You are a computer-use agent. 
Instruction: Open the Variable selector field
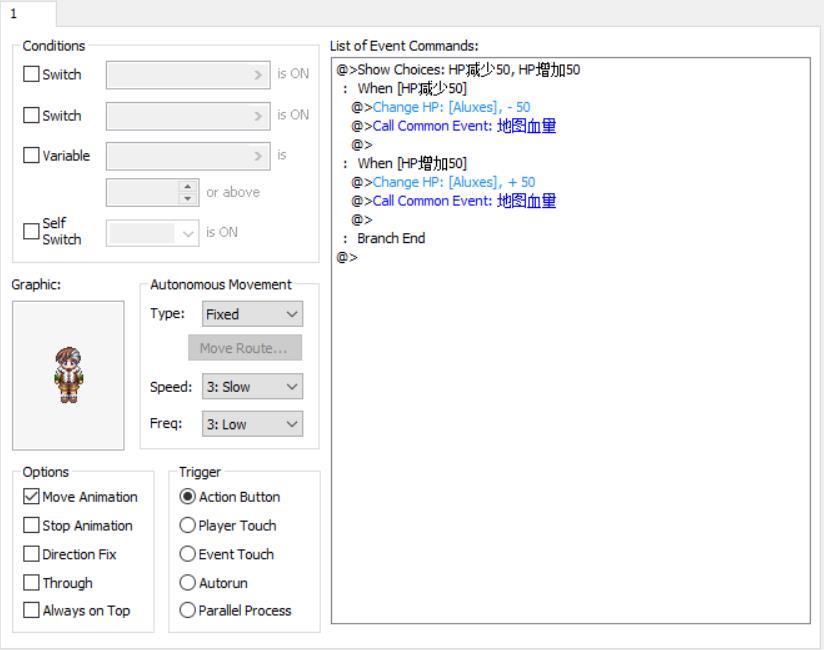[x=188, y=156]
